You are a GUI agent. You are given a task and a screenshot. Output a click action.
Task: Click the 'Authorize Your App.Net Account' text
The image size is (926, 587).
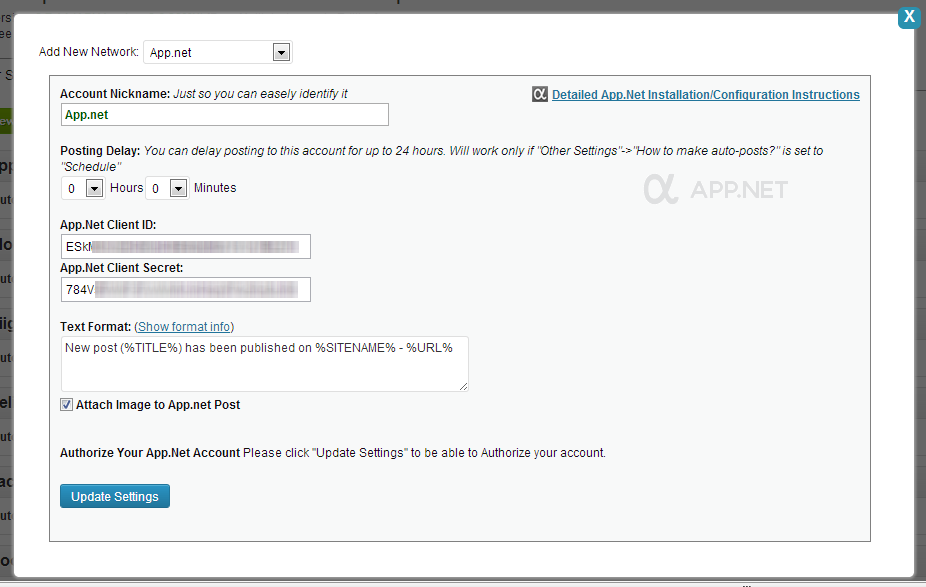pos(150,452)
